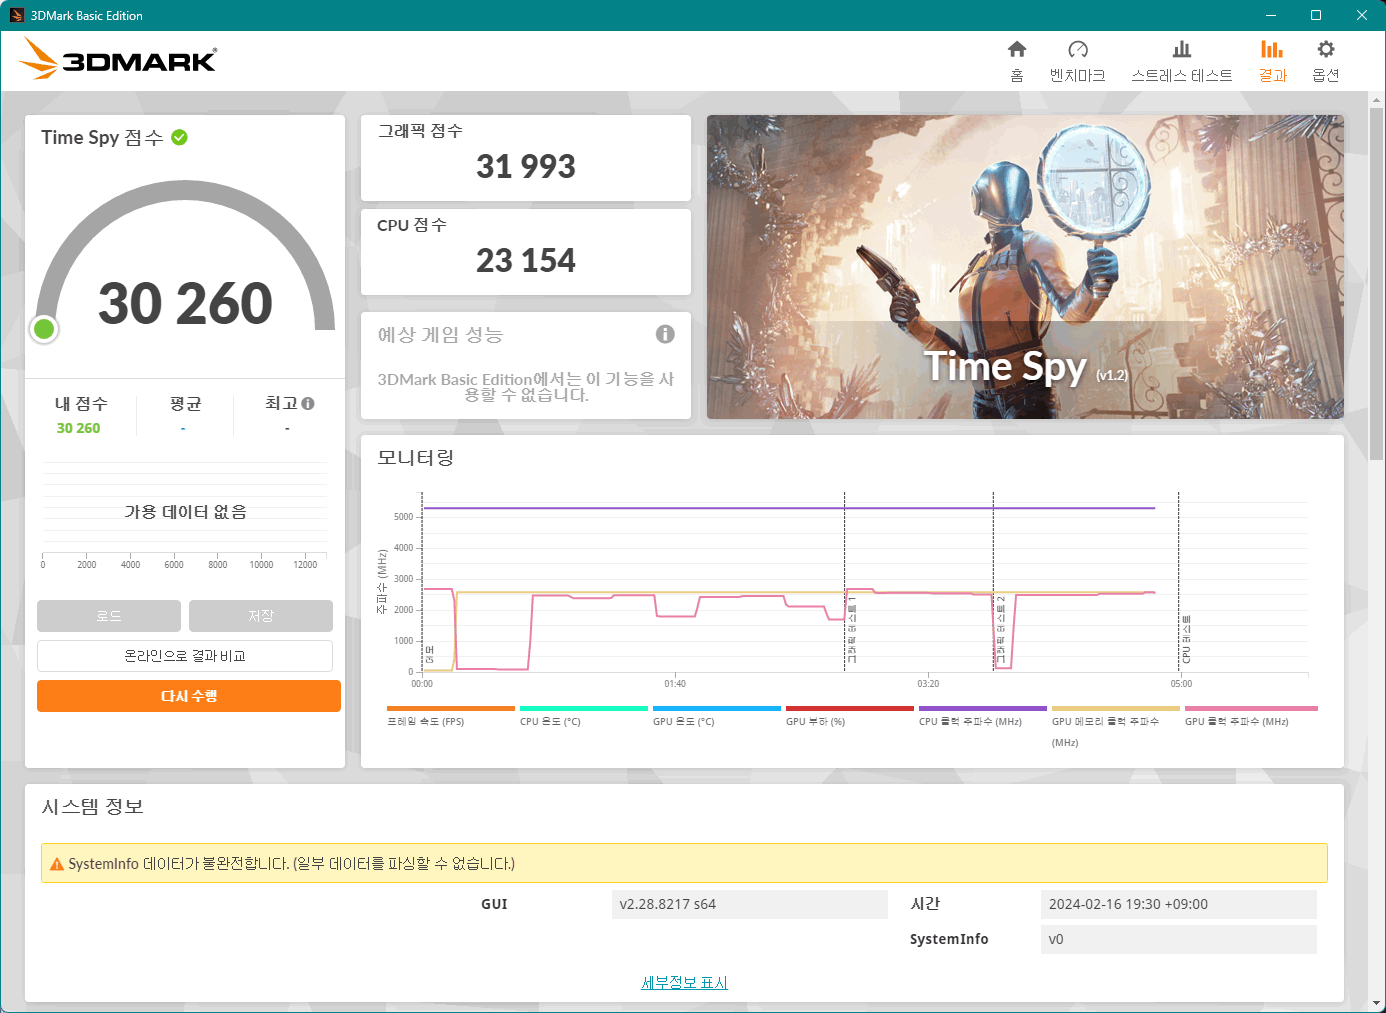Image resolution: width=1386 pixels, height=1013 pixels.
Task: Click the green validated check icon
Action: [179, 137]
